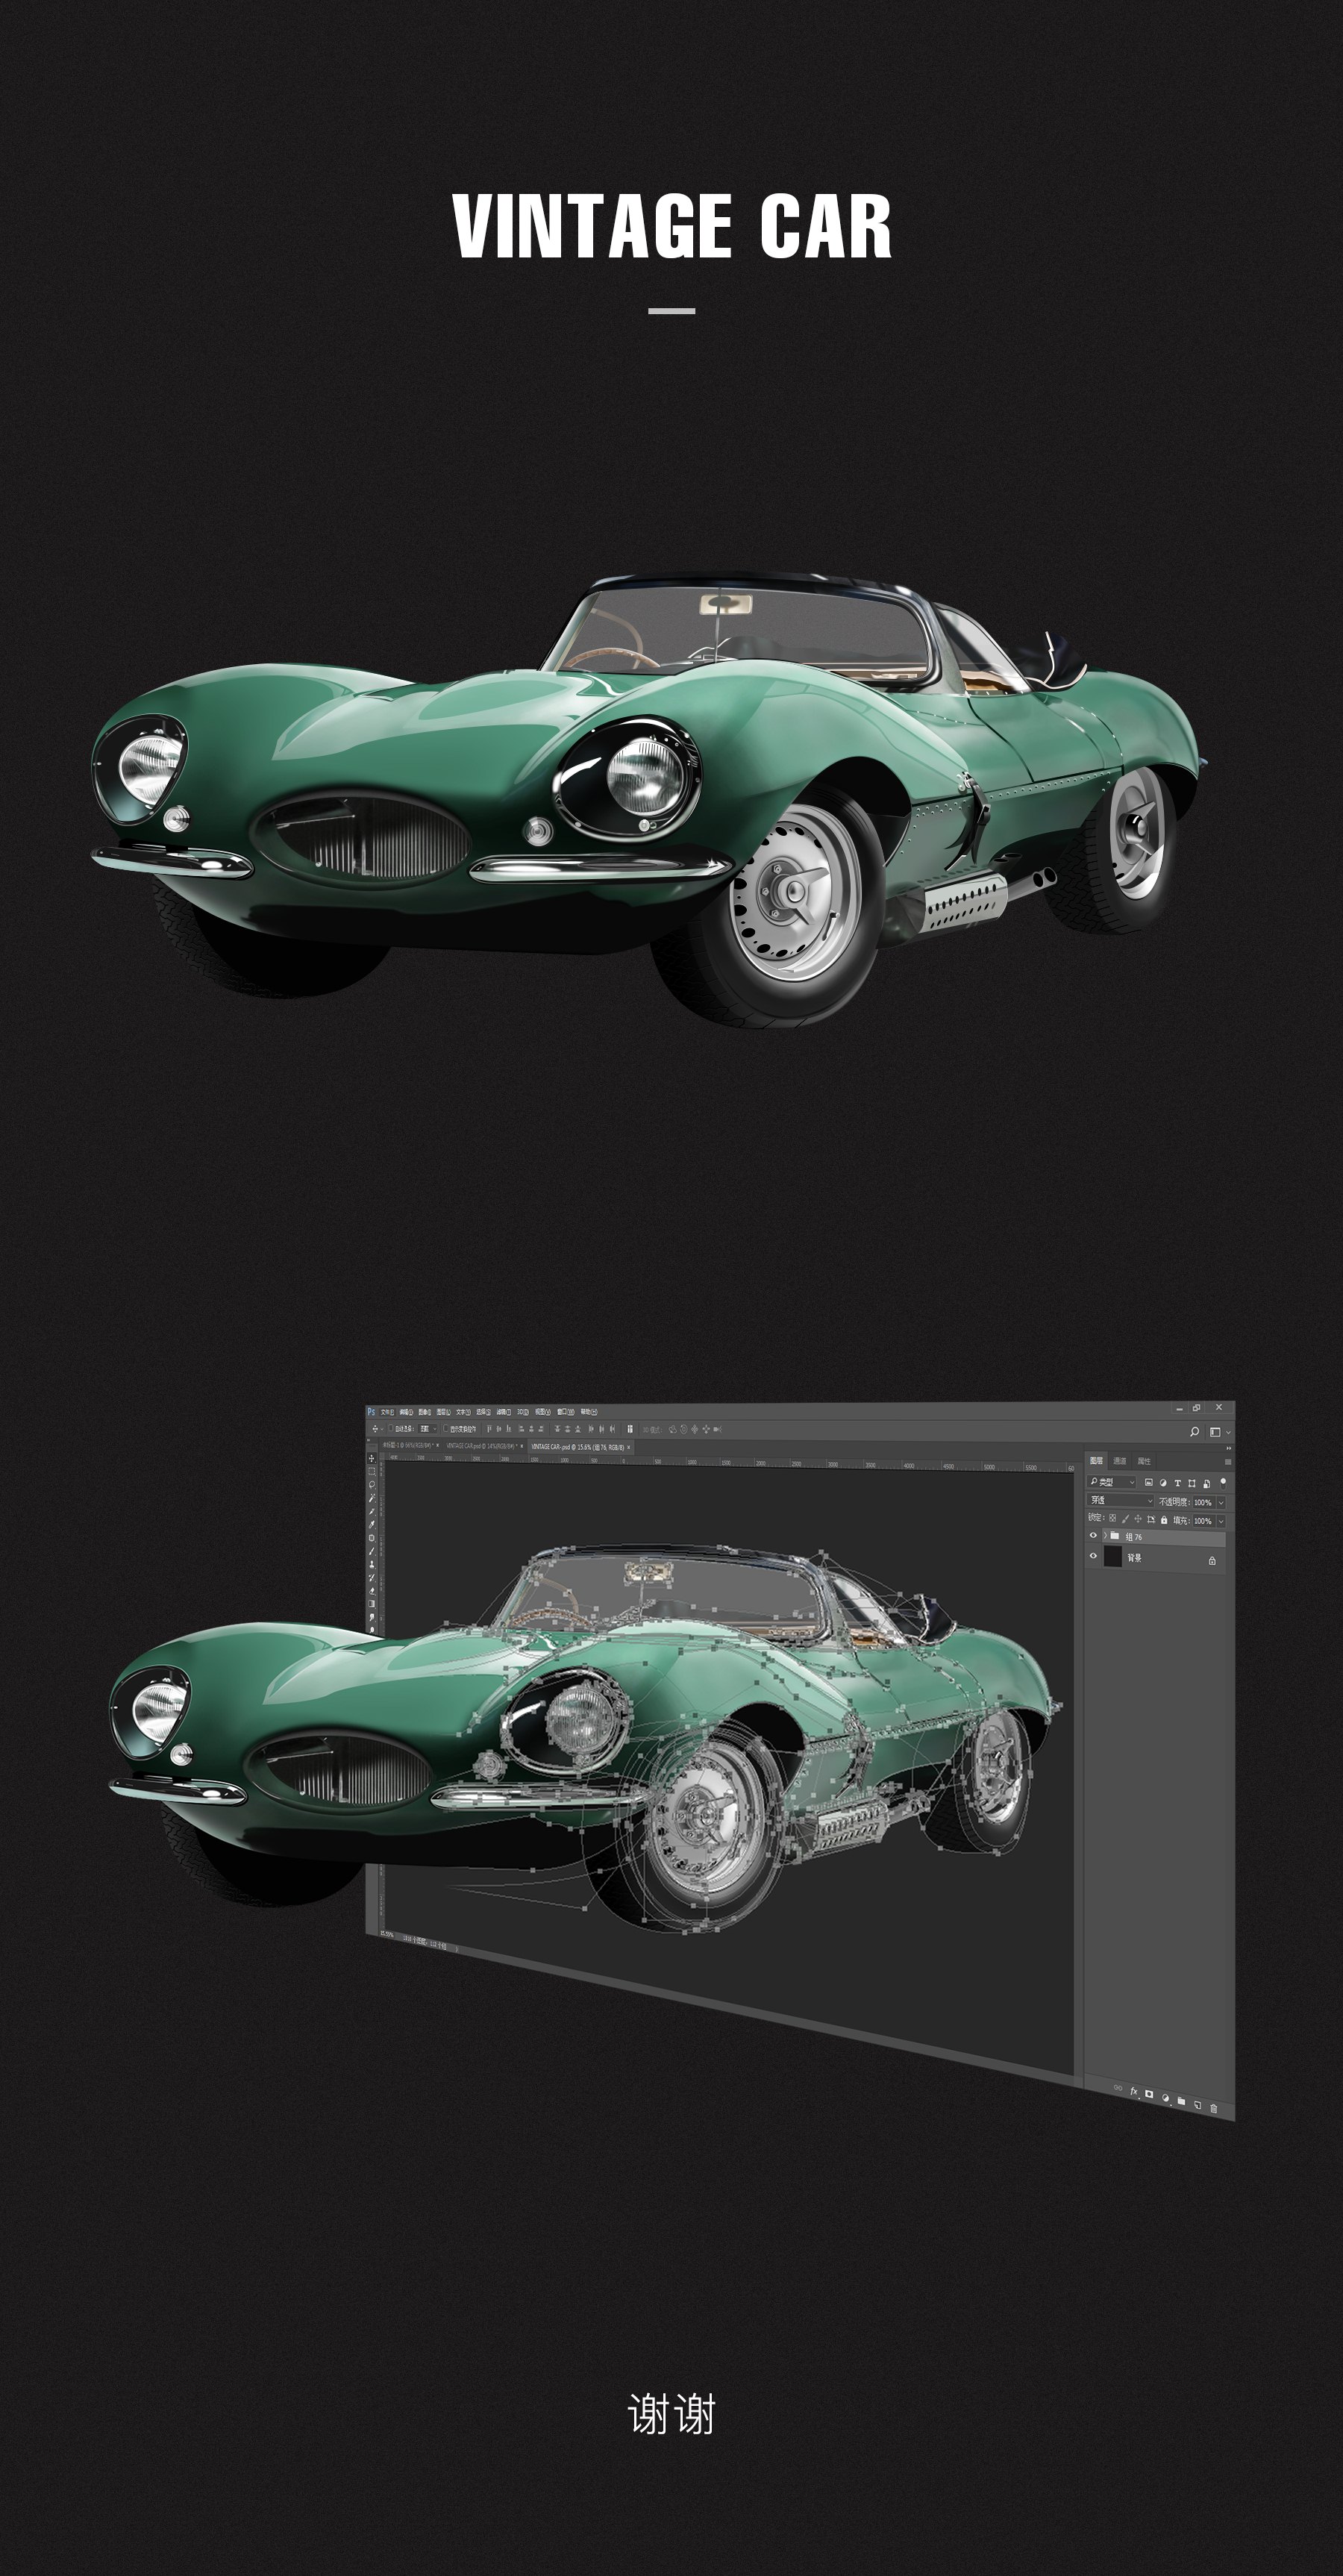Select the Move tool in toolbox
The width and height of the screenshot is (1343, 2576).
click(x=372, y=1458)
